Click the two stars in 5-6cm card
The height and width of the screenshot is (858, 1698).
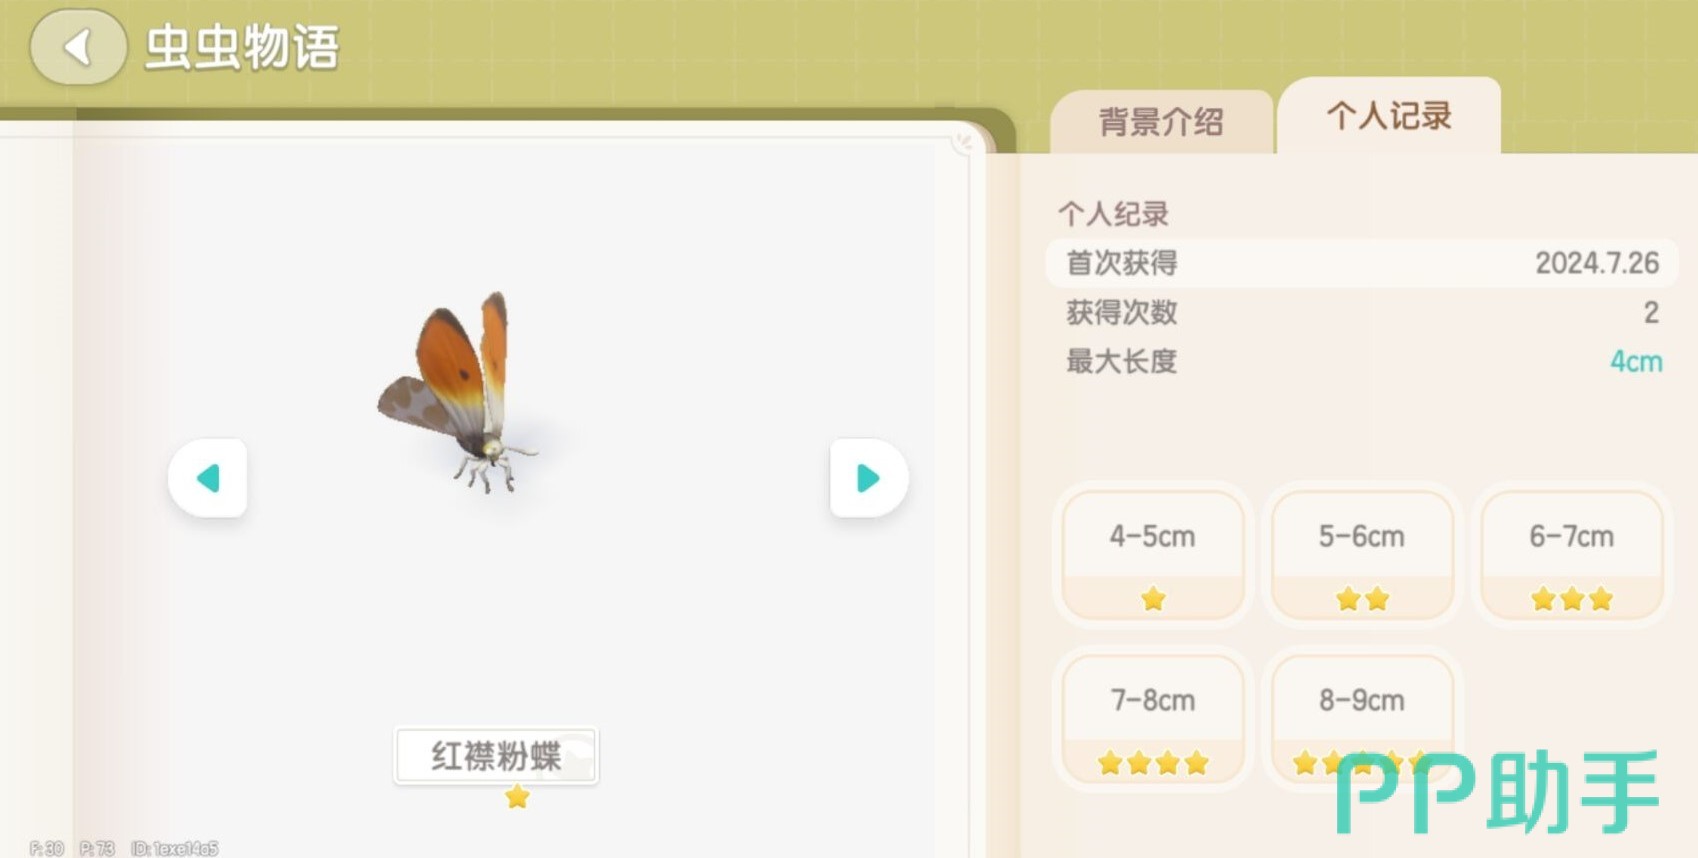[1362, 599]
